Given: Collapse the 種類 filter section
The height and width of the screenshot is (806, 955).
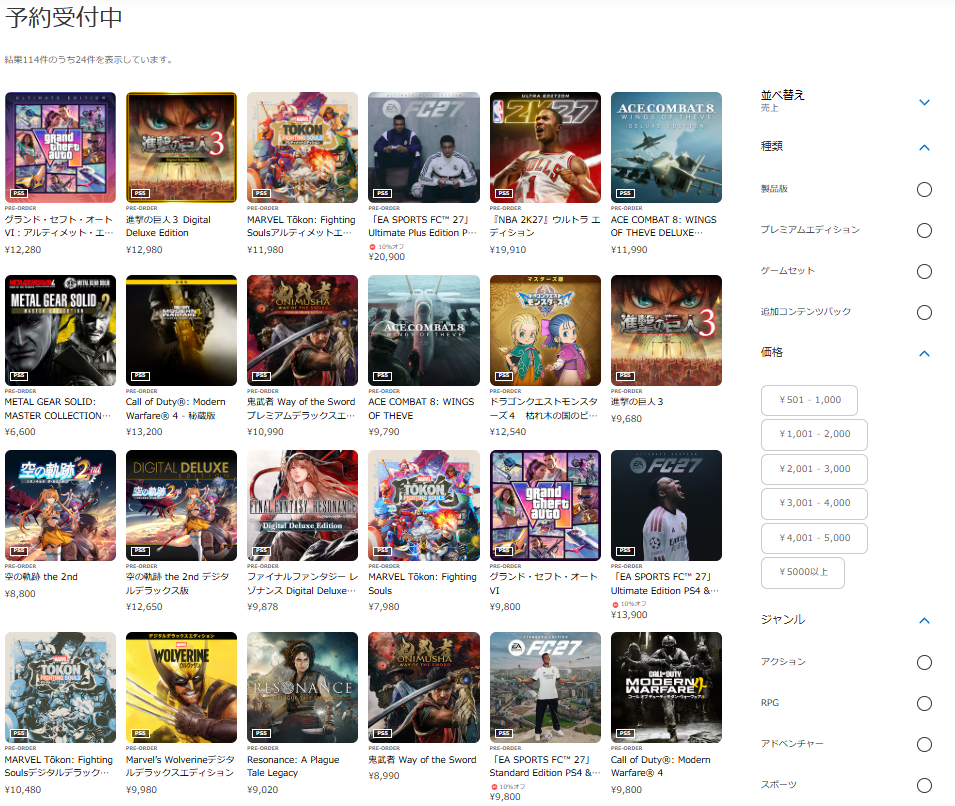Looking at the screenshot, I should (x=924, y=147).
